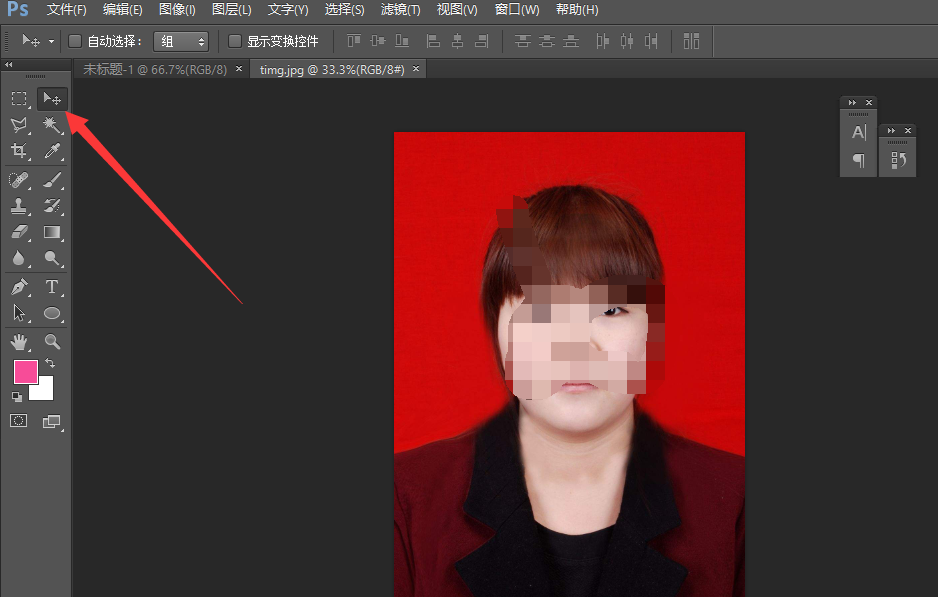
Task: Enable the 自动选择 checkbox
Action: (x=75, y=41)
